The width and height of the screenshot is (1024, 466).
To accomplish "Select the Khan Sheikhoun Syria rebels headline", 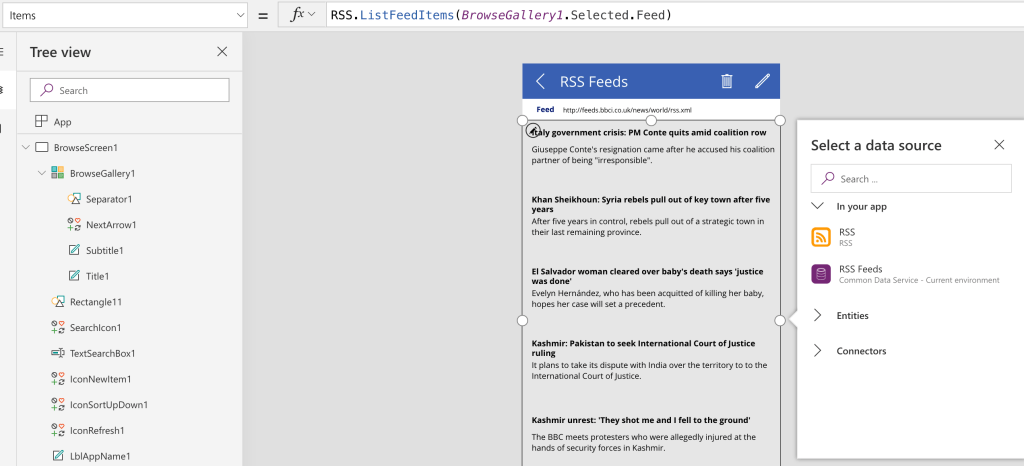I will [x=651, y=204].
